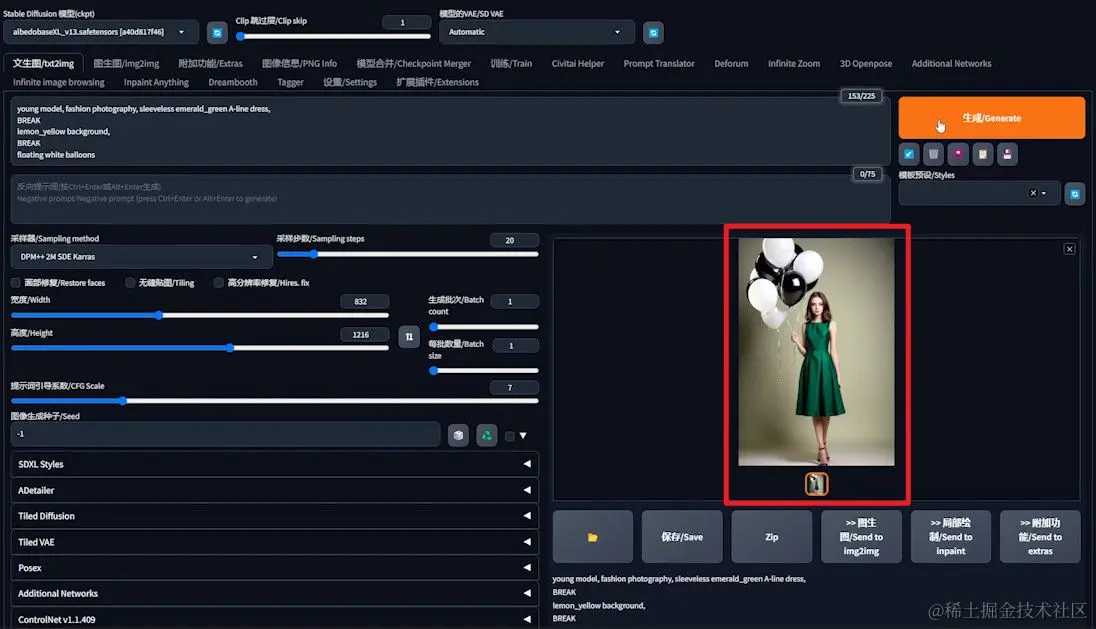The height and width of the screenshot is (629, 1096).
Task: Click the Save button
Action: coord(682,537)
